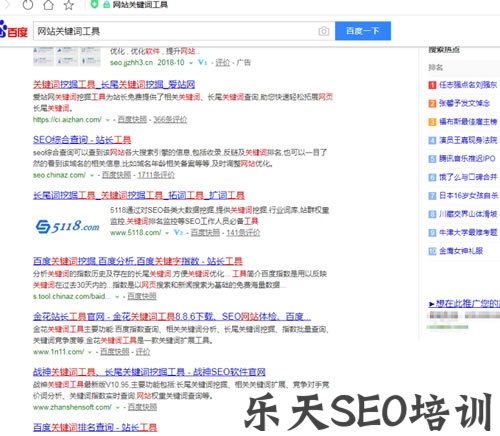Open hot search 福布斯最佳雇主榜

click(x=468, y=122)
